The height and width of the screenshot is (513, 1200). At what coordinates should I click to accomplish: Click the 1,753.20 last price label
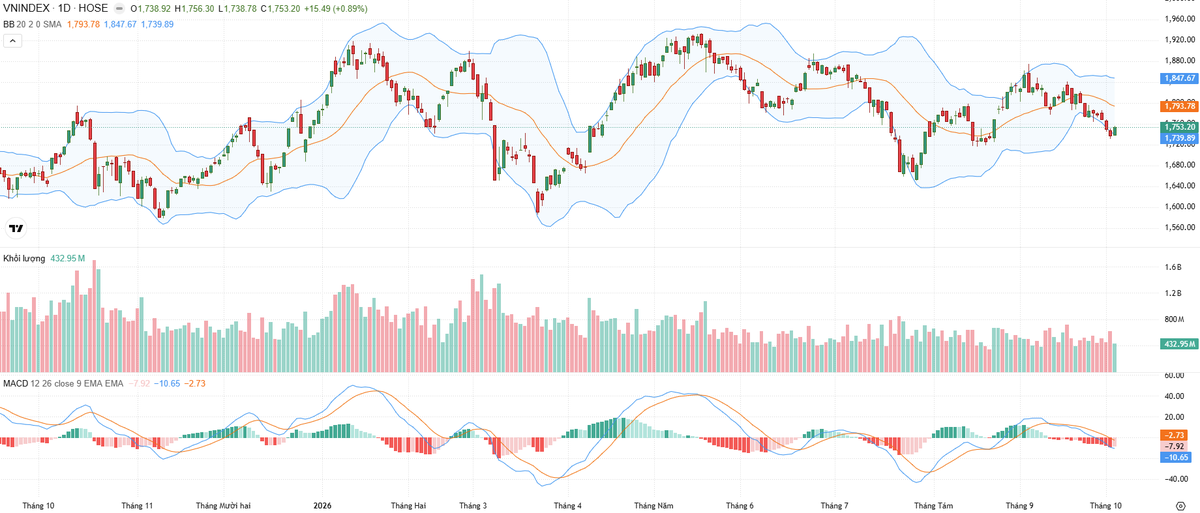click(1179, 128)
